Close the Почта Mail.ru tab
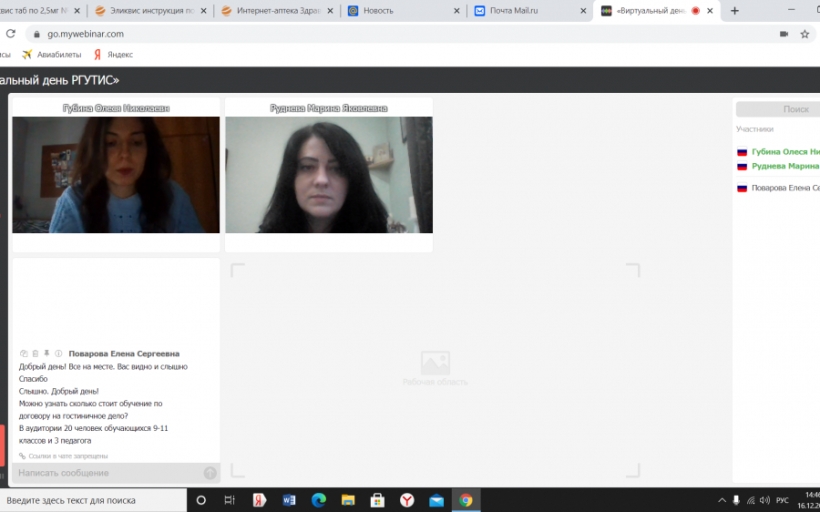The height and width of the screenshot is (512, 820). (x=583, y=10)
